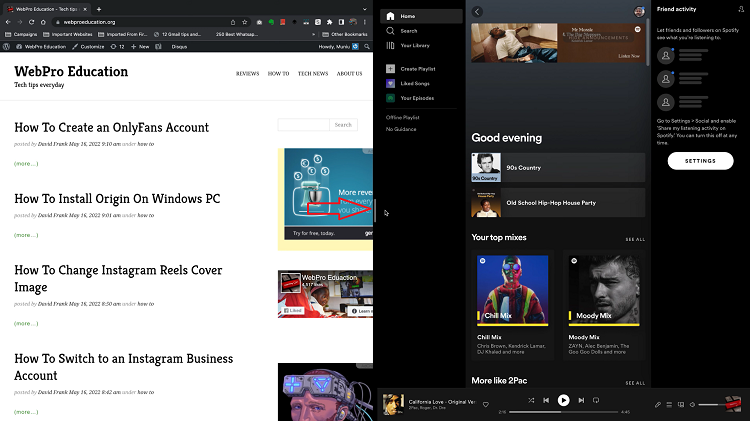750x421 pixels.
Task: Toggle repeat in the Spotify player
Action: (596, 400)
